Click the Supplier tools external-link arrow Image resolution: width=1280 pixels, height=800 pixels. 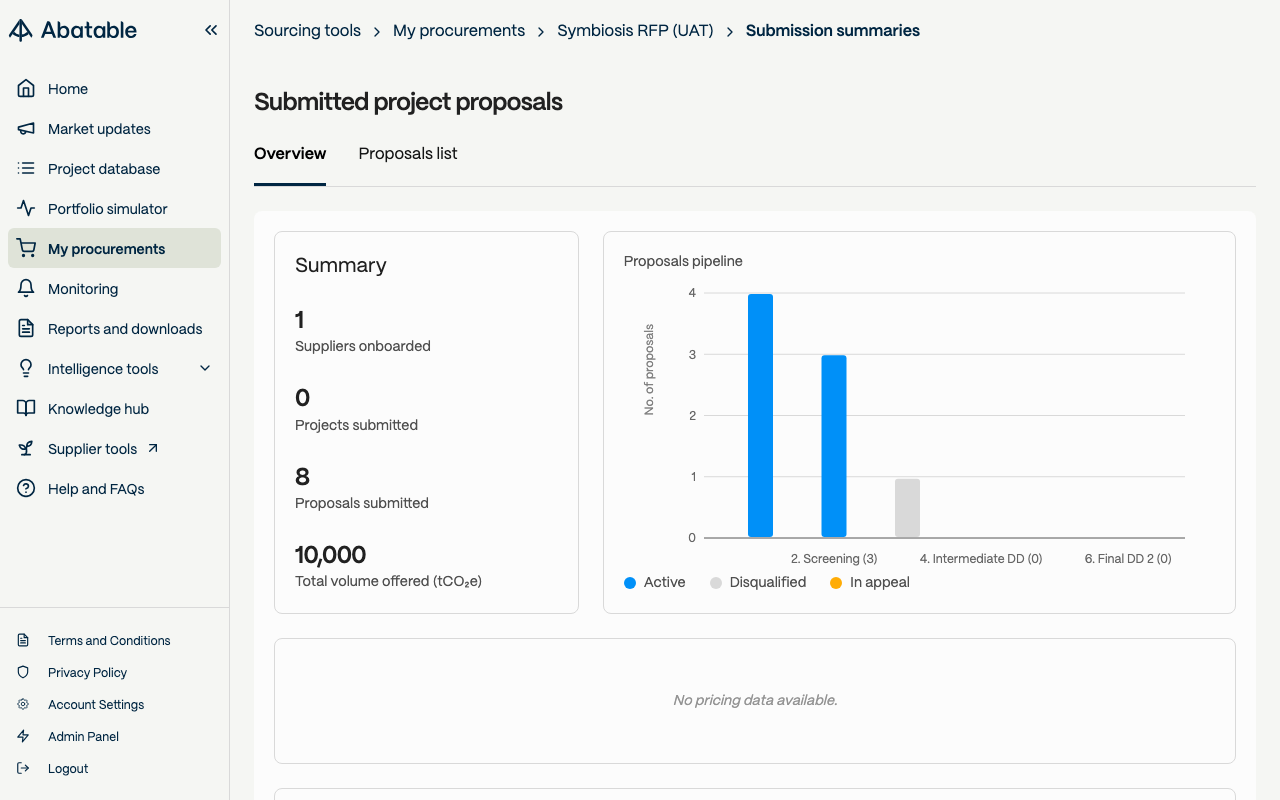pos(153,448)
